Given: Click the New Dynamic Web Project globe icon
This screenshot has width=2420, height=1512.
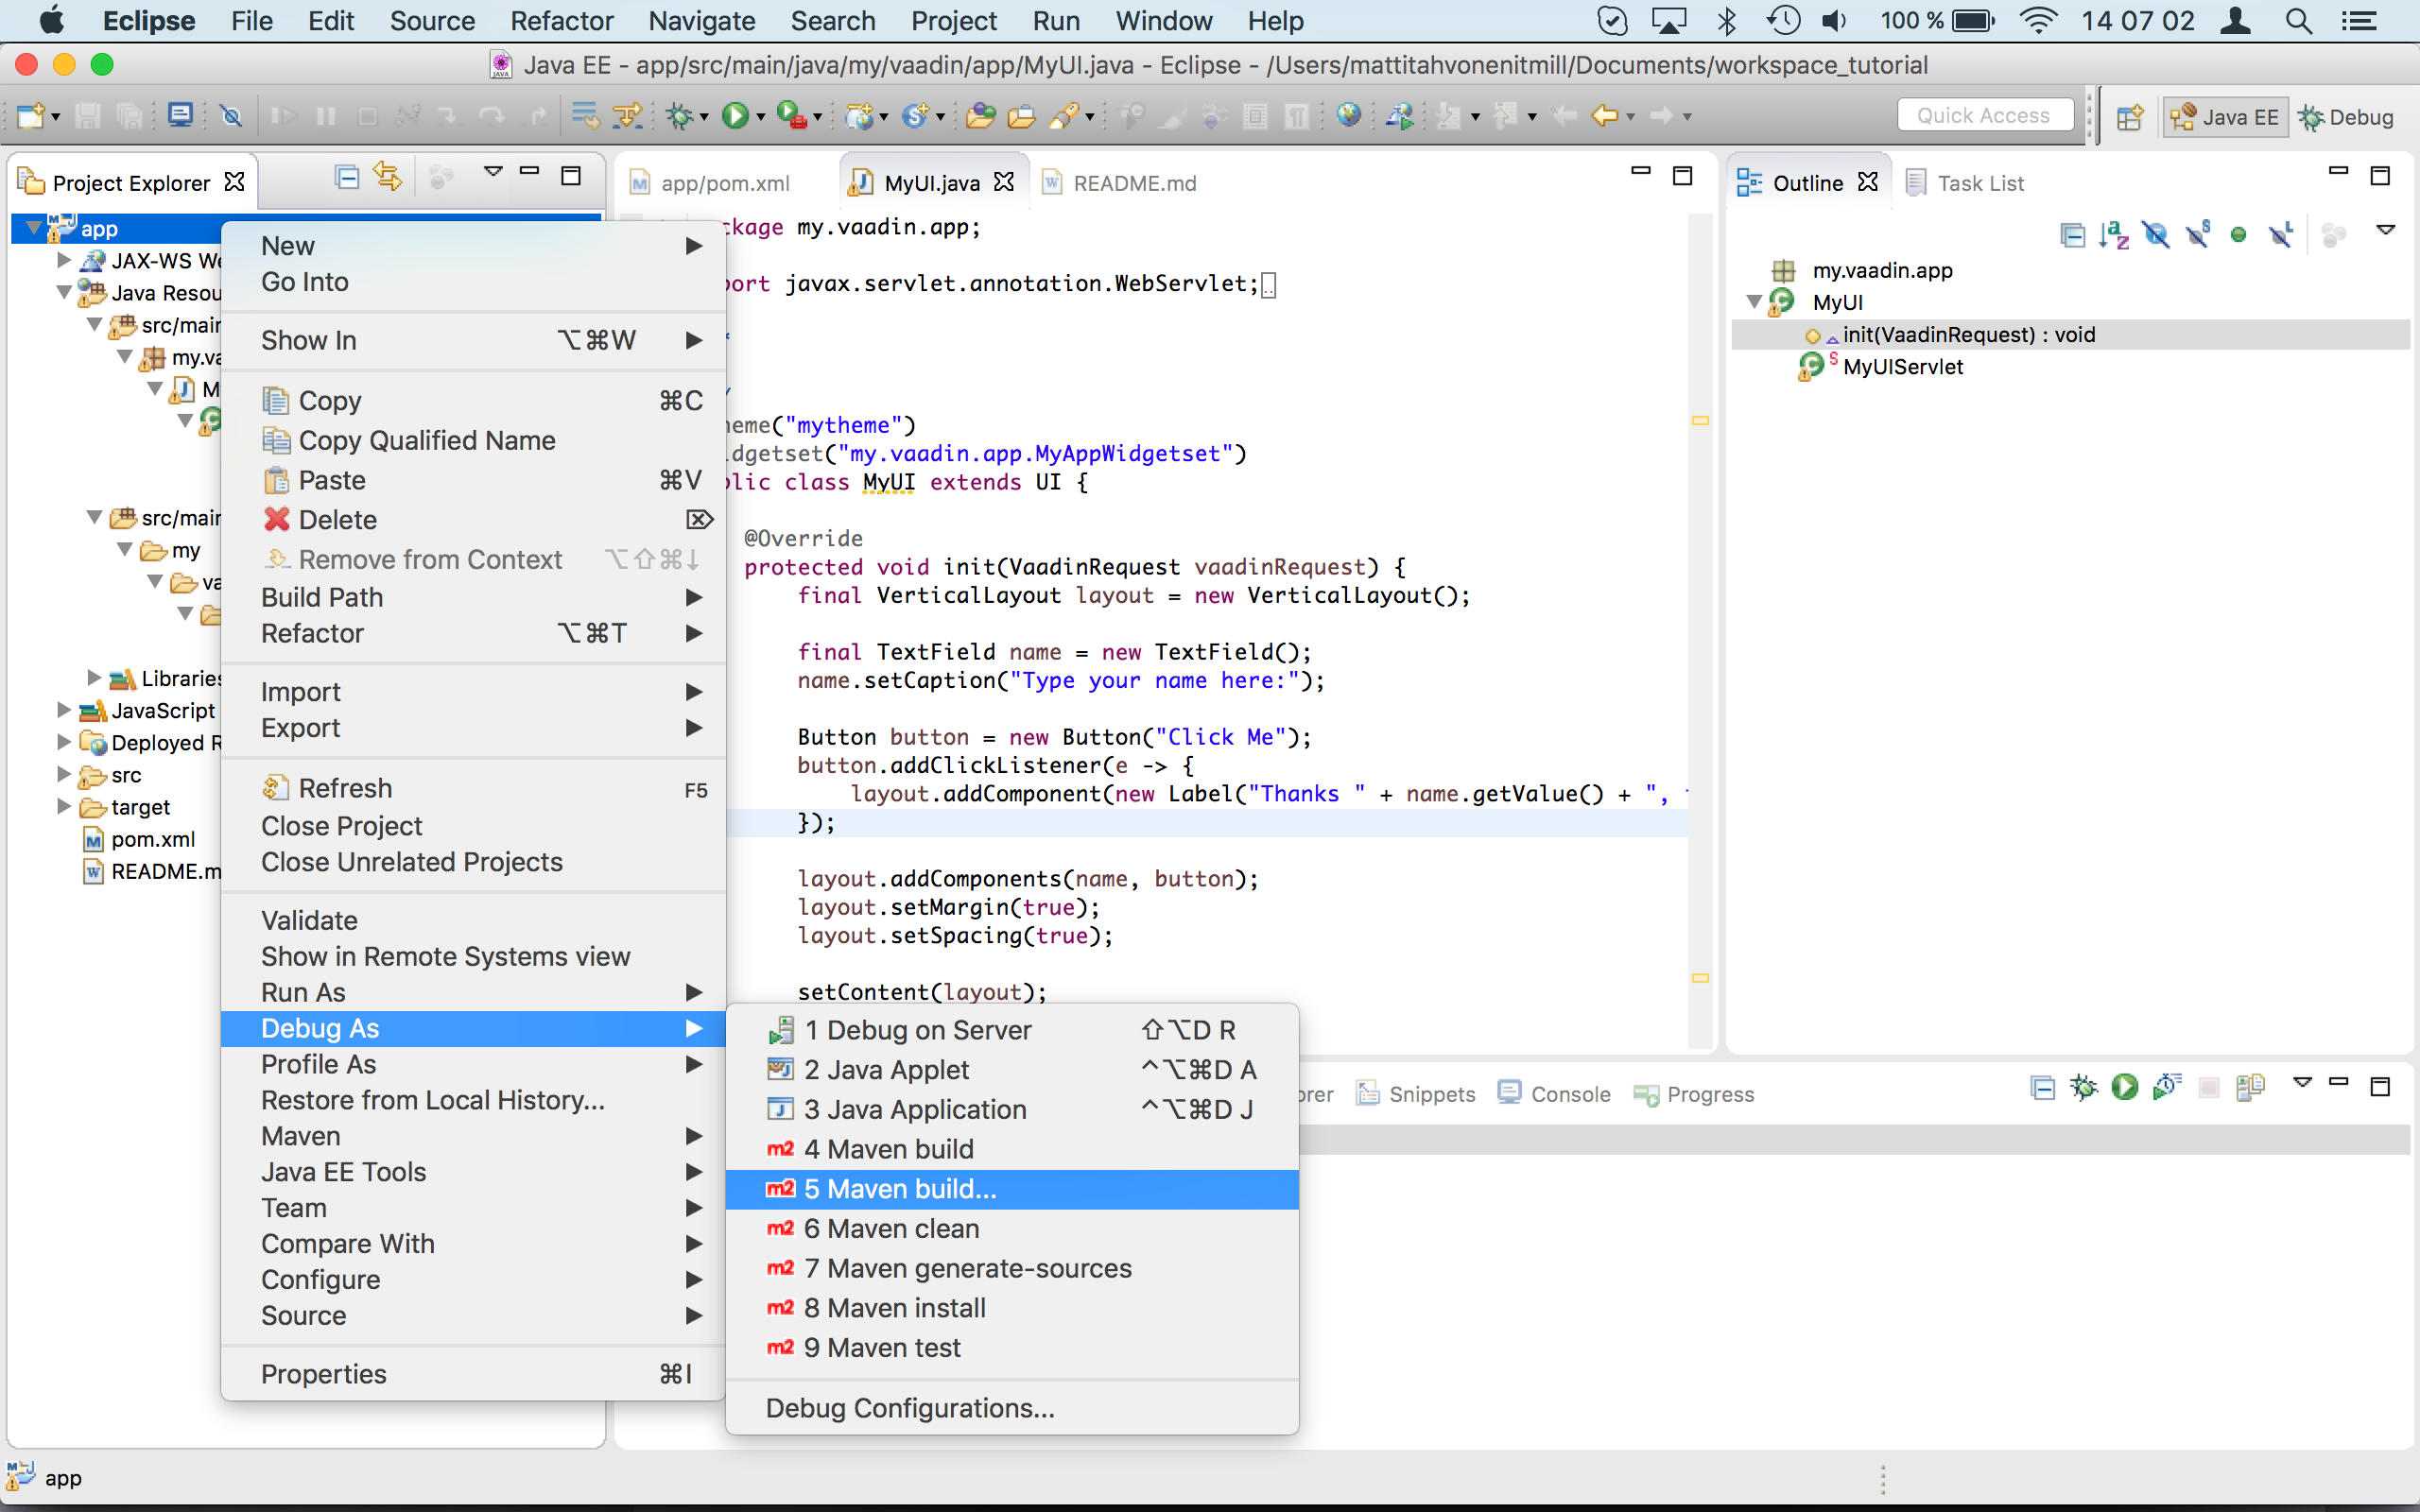Looking at the screenshot, I should 859,116.
